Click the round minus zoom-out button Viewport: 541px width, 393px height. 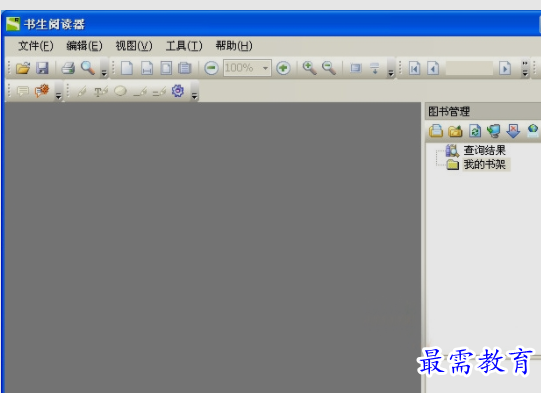click(x=211, y=68)
